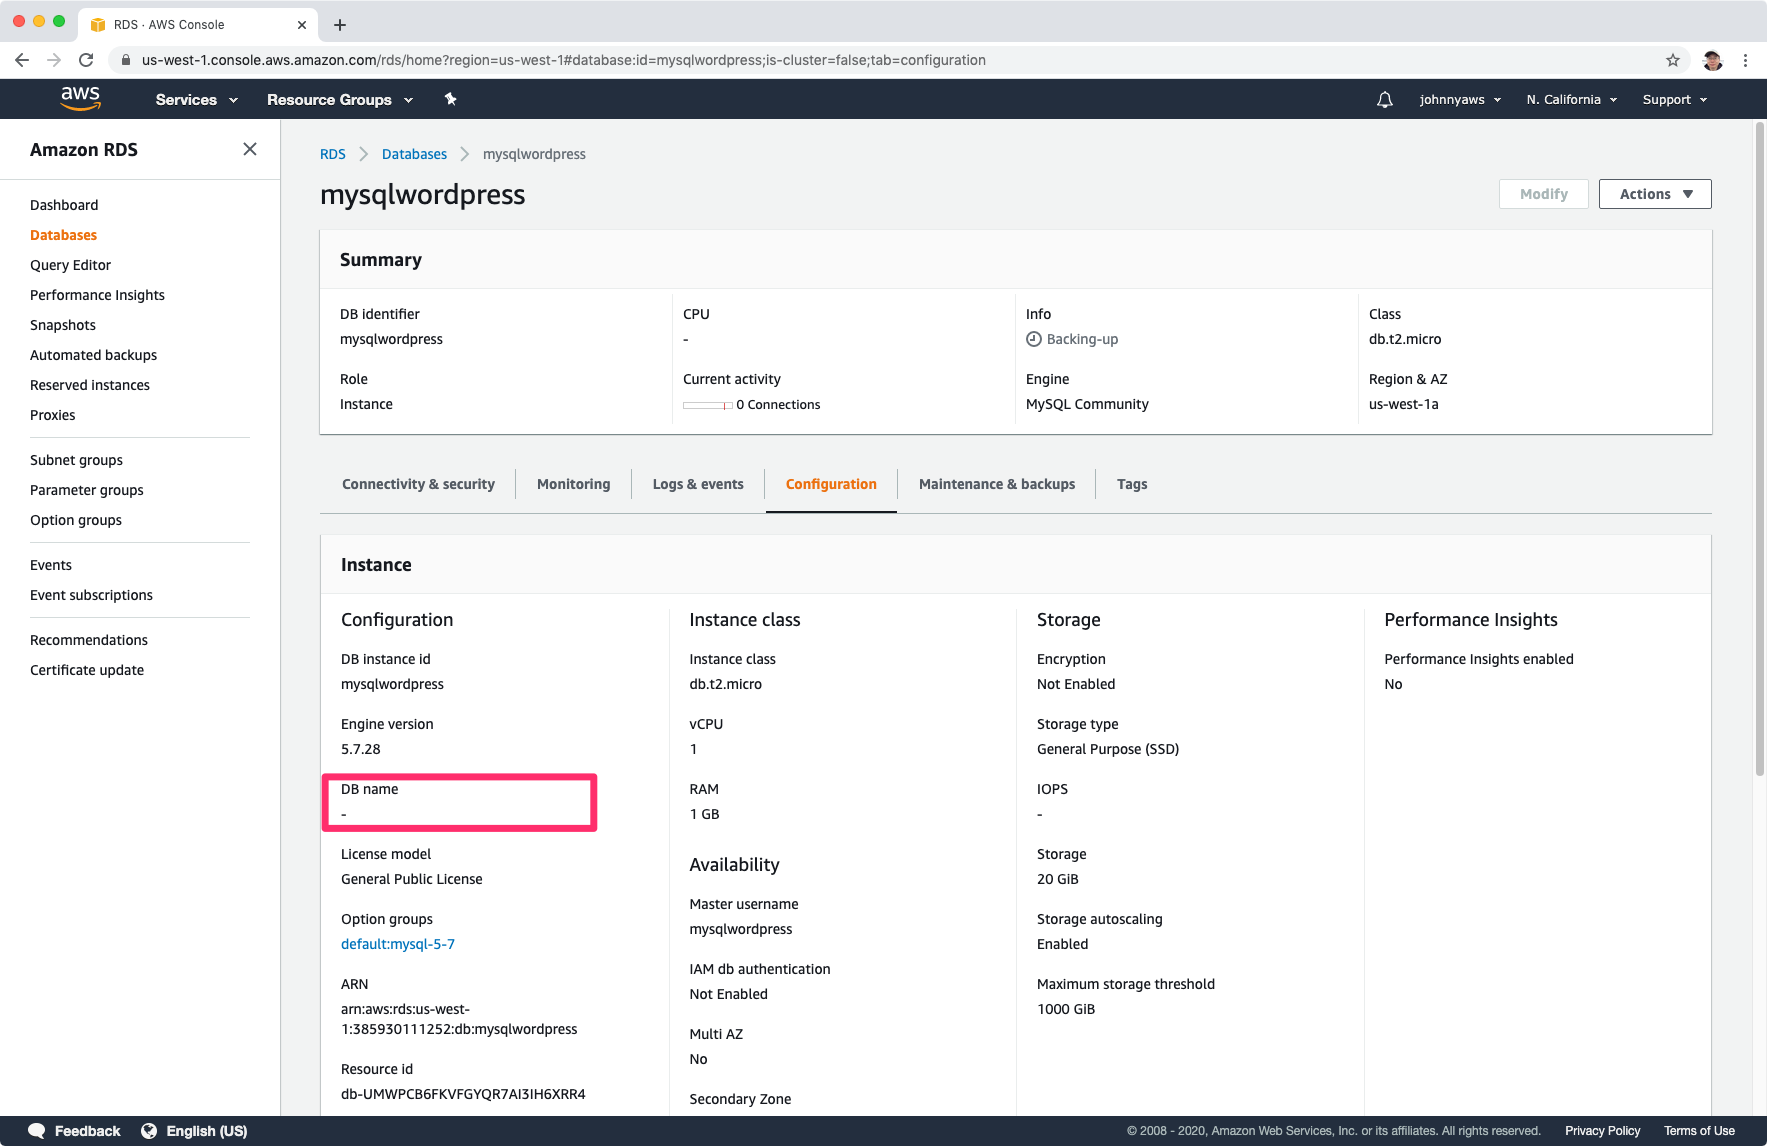The width and height of the screenshot is (1767, 1146).
Task: Select the ARN value text
Action: (459, 1019)
